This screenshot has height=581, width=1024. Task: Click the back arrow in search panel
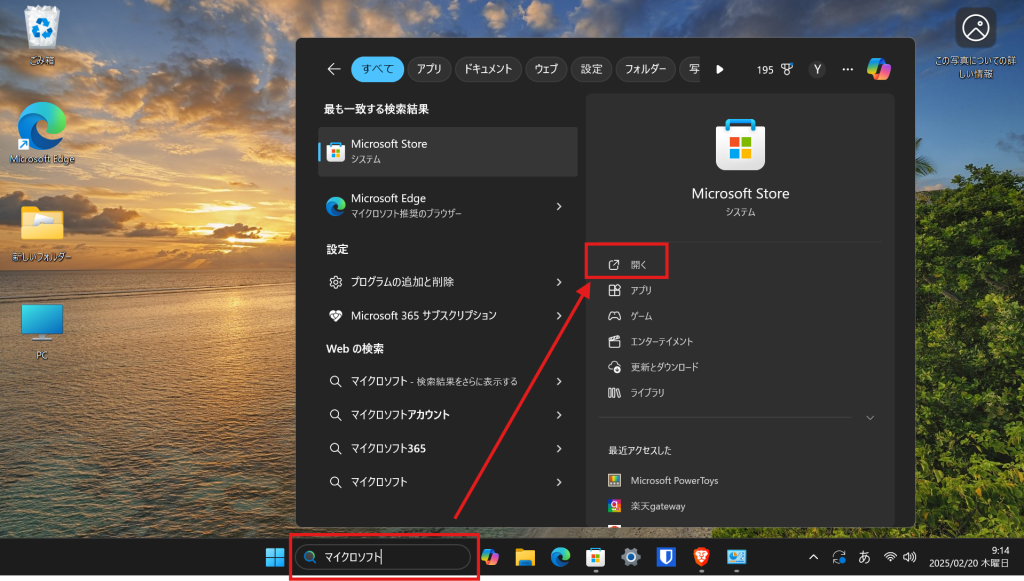click(334, 69)
